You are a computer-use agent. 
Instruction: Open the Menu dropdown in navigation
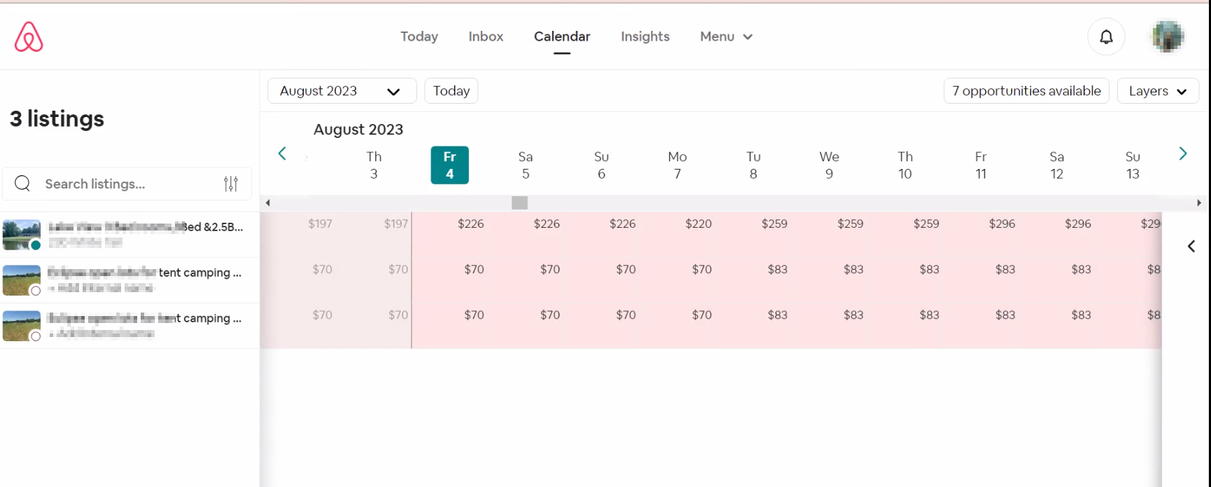click(x=726, y=37)
